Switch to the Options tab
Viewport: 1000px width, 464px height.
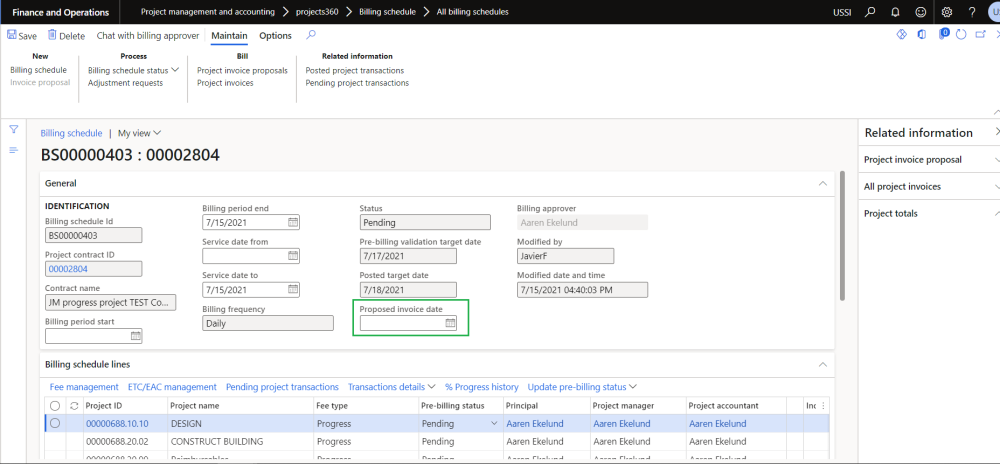(x=275, y=36)
